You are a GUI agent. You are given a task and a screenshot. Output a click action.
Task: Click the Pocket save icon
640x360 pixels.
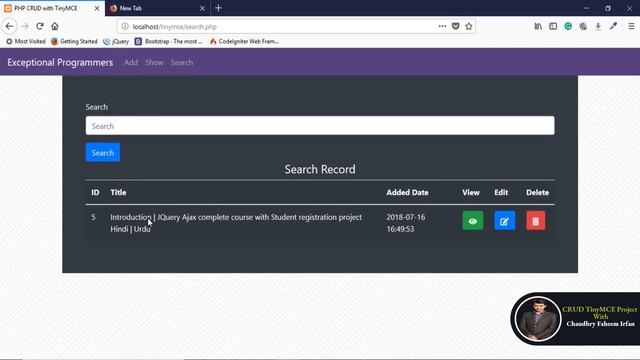[x=456, y=27]
